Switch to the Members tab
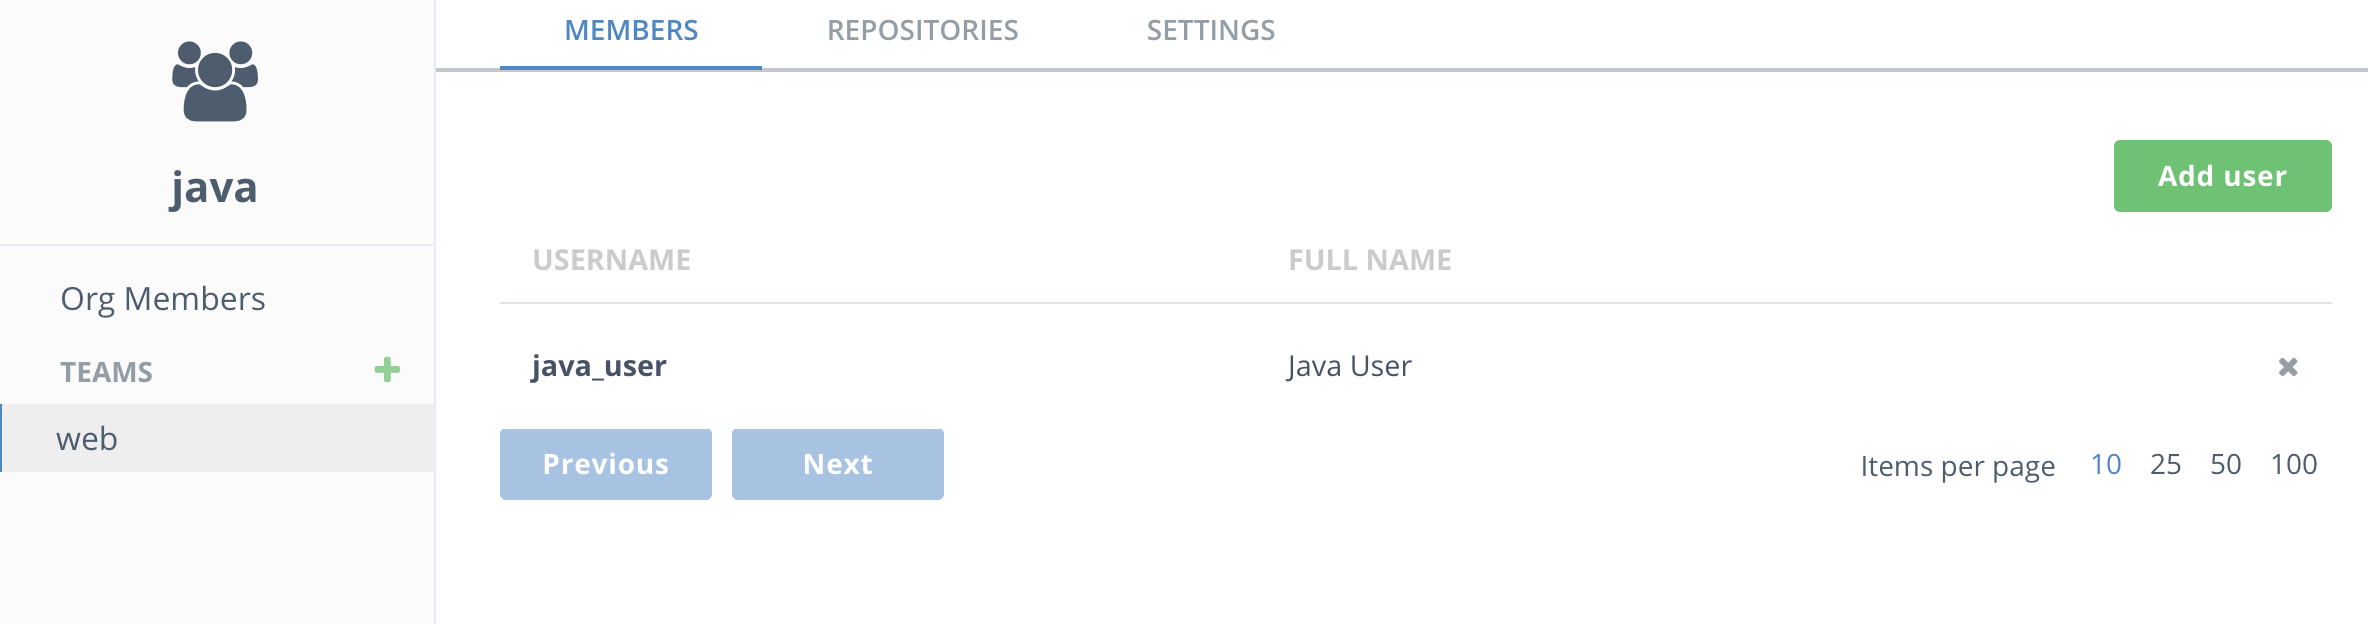Screen dimensions: 2368x624 [631, 31]
